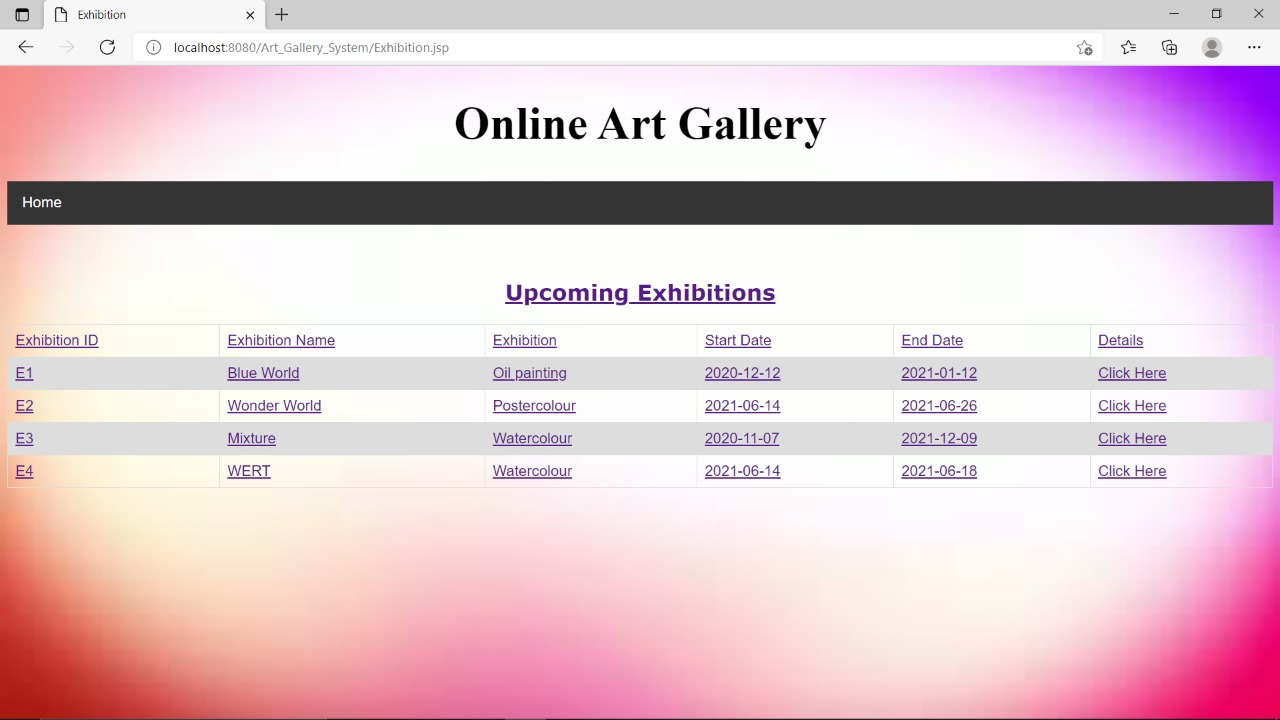Screen dimensions: 1280x720
Task: Open exhibition ID E2 link
Action: click(x=24, y=406)
